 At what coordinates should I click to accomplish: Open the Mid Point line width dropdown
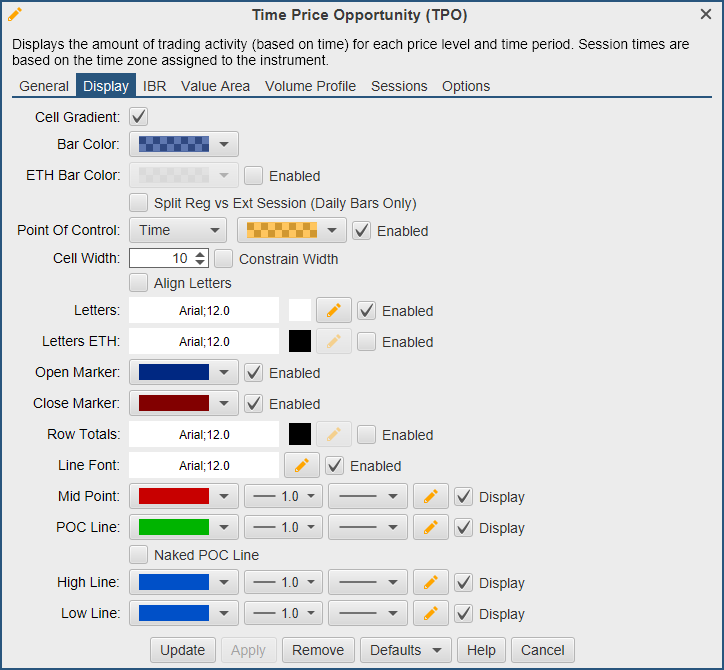click(284, 497)
